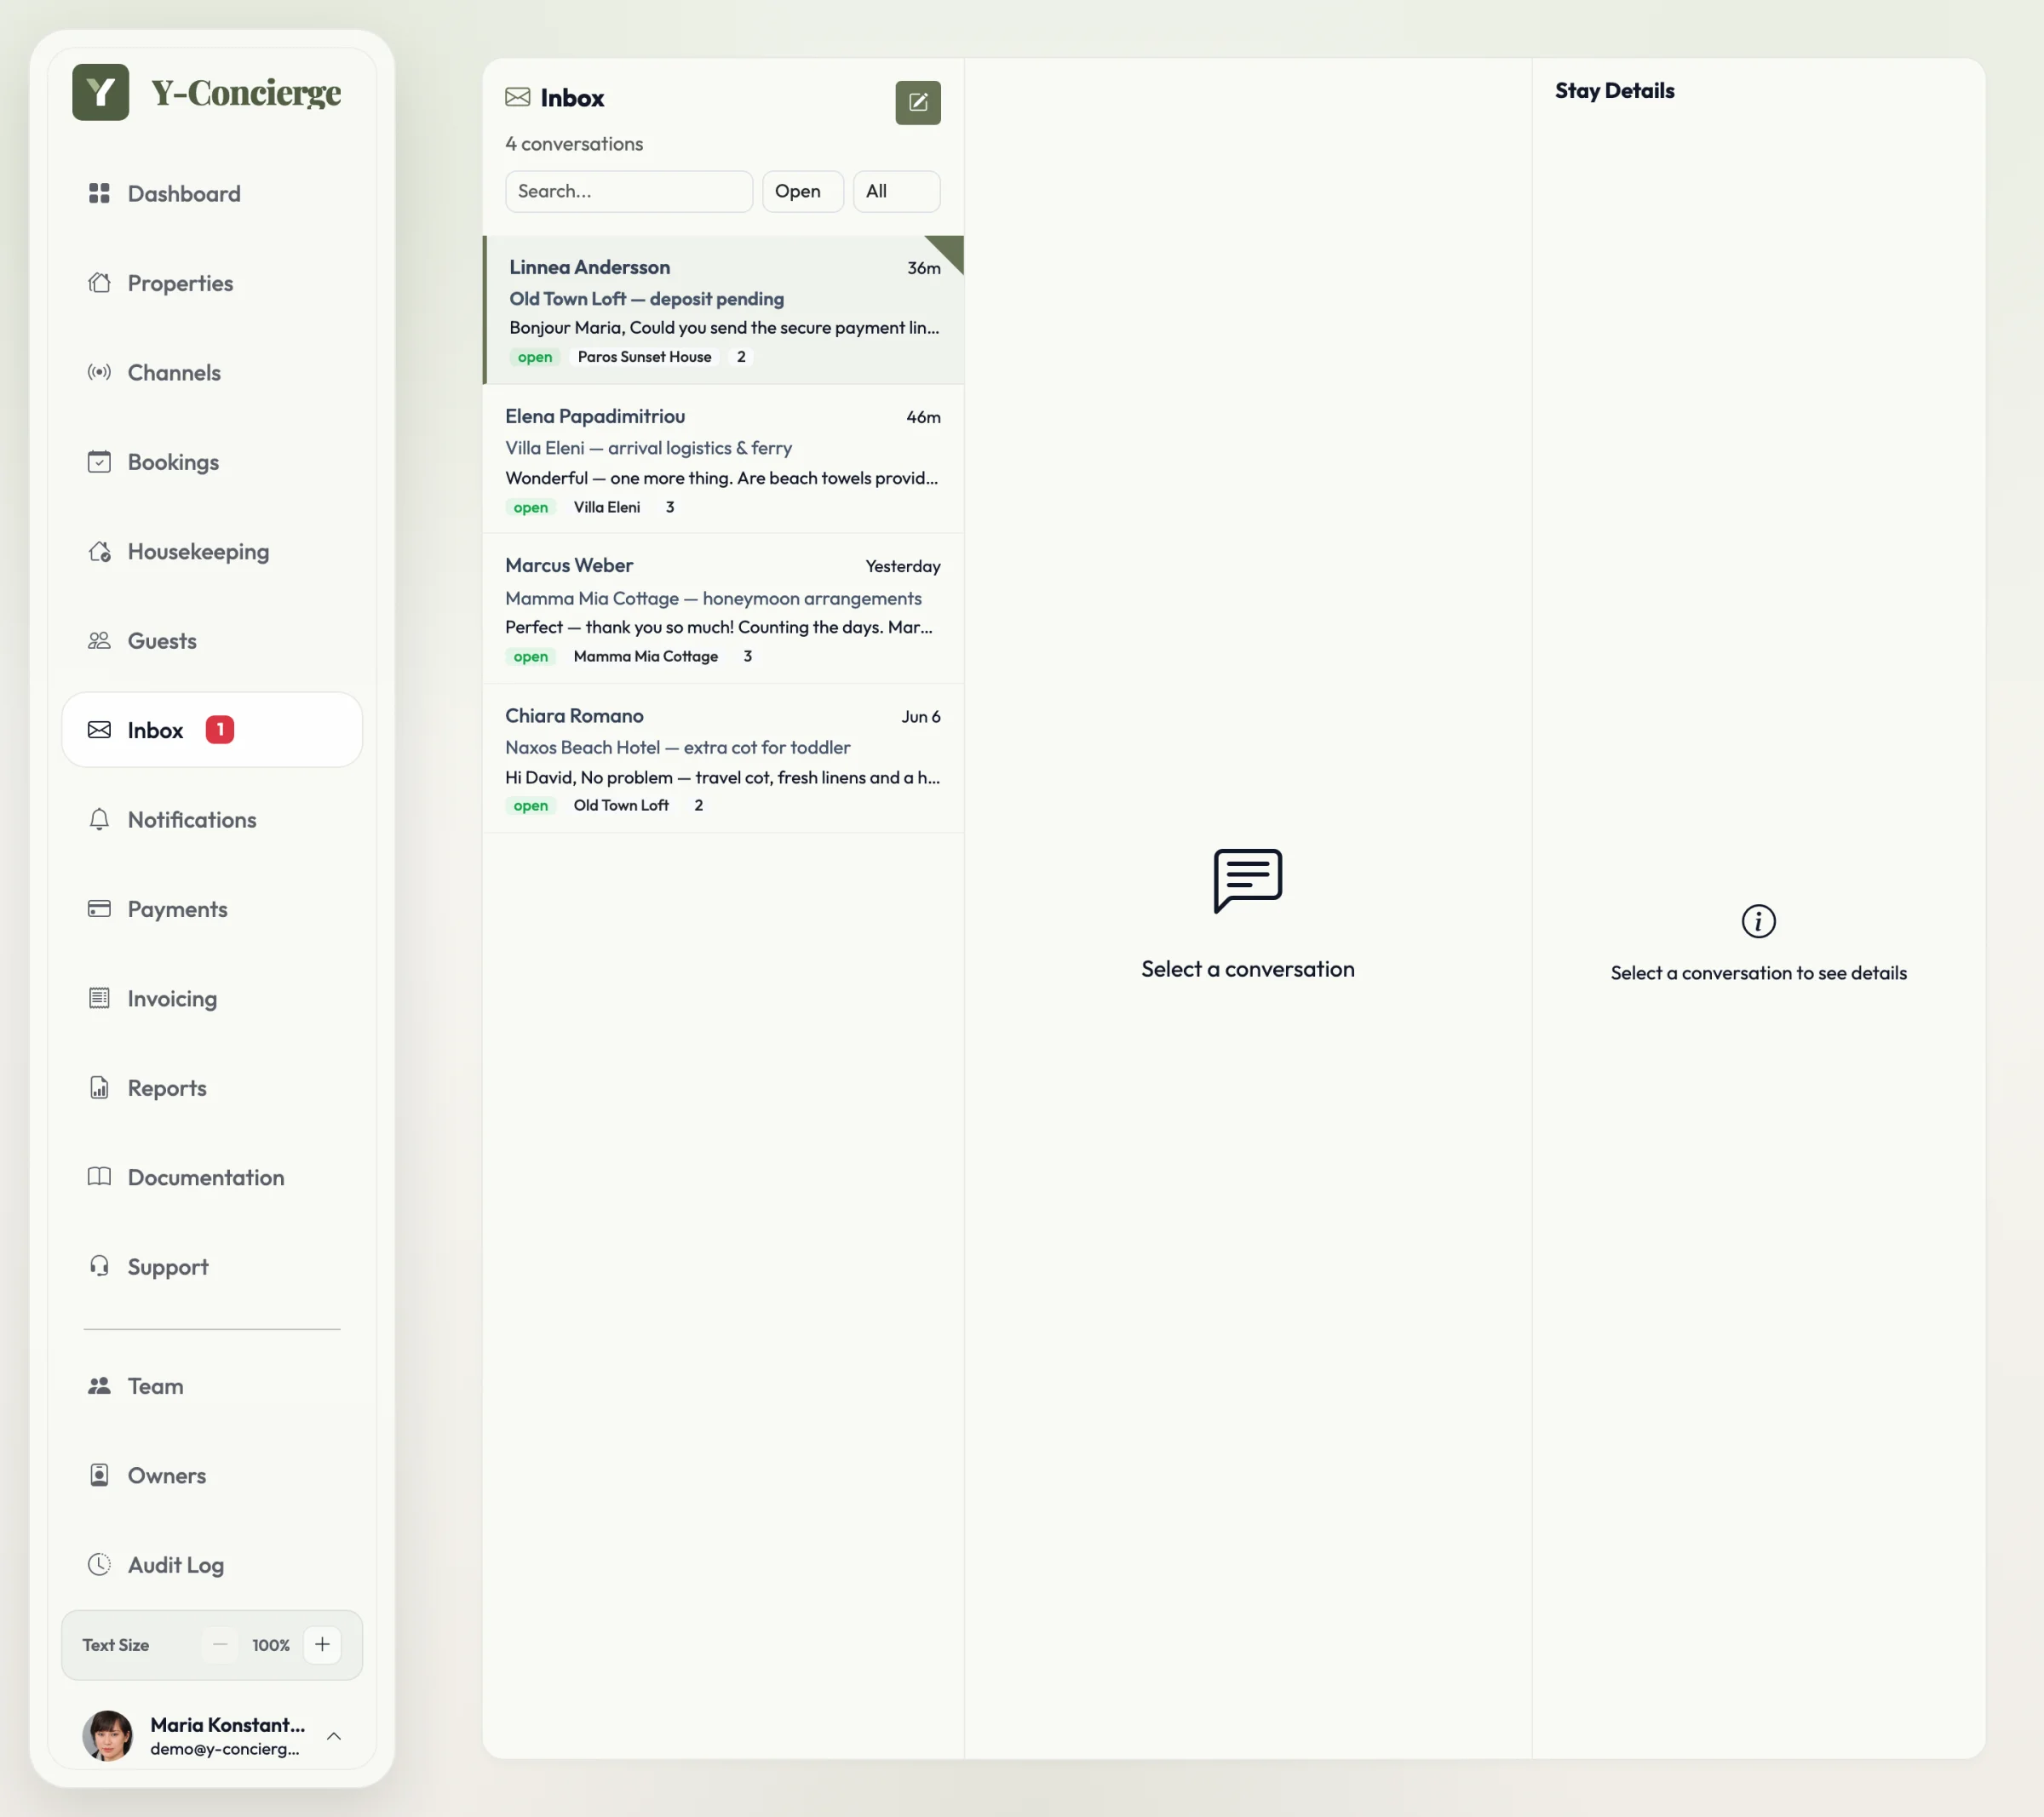Click the Invoicing list icon
Viewport: 2044px width, 1817px height.
[x=99, y=998]
